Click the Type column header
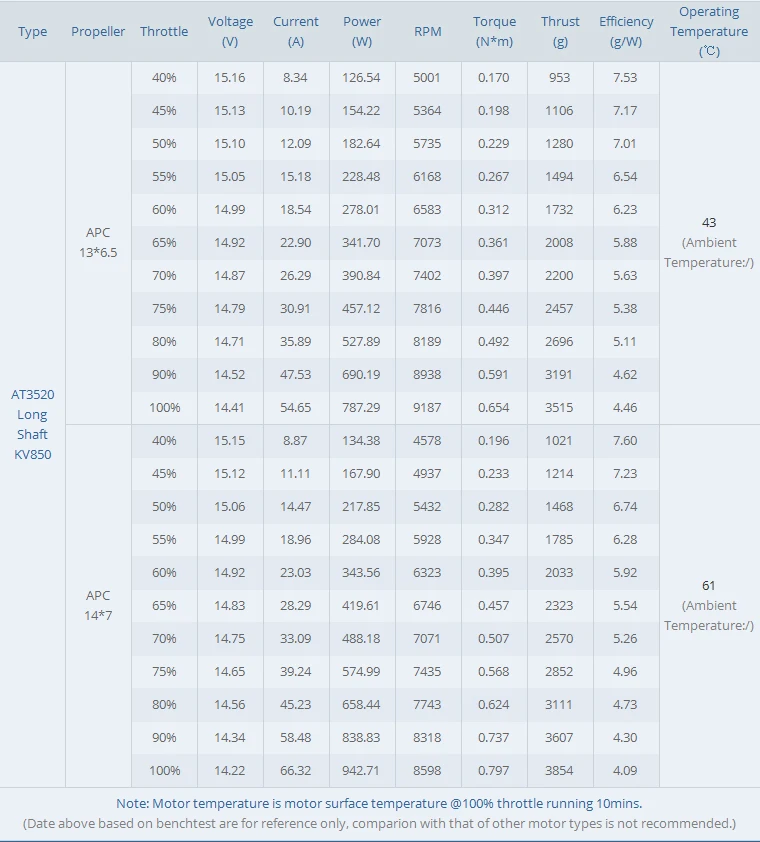Screen dimensions: 760x842 (33, 32)
